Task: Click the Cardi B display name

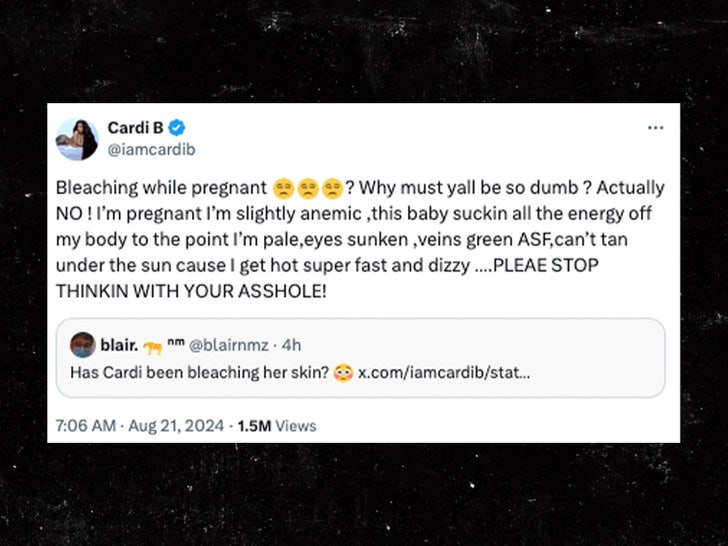Action: coord(137,128)
